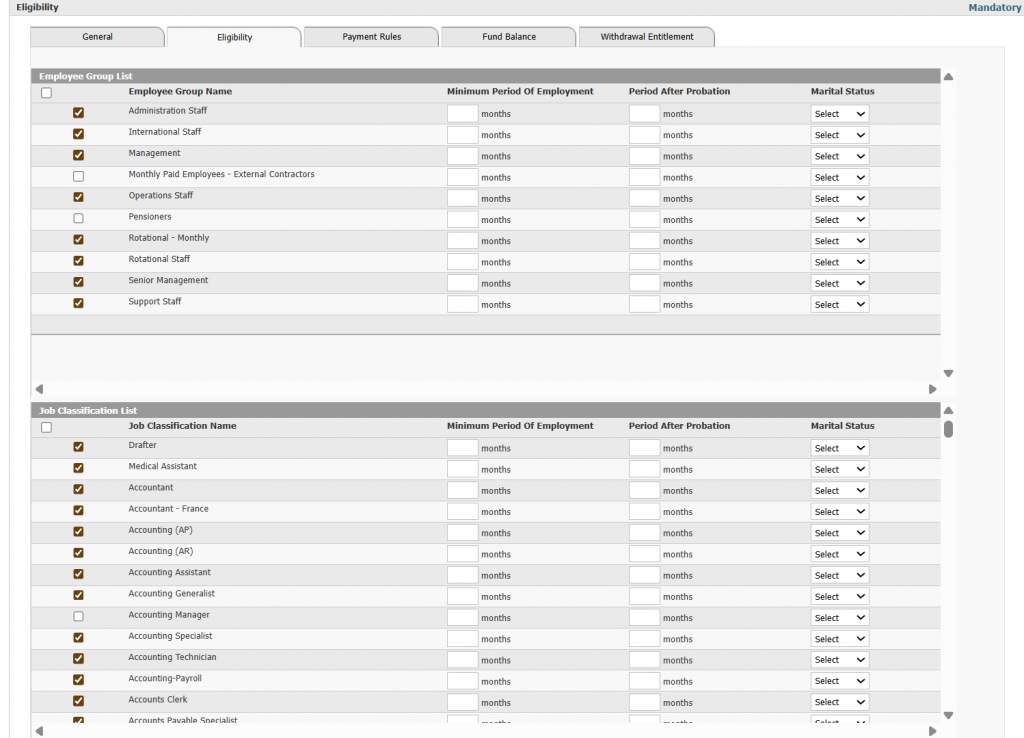Click the Job Classification List scrollbar thumb
This screenshot has width=1024, height=738.
coord(948,429)
